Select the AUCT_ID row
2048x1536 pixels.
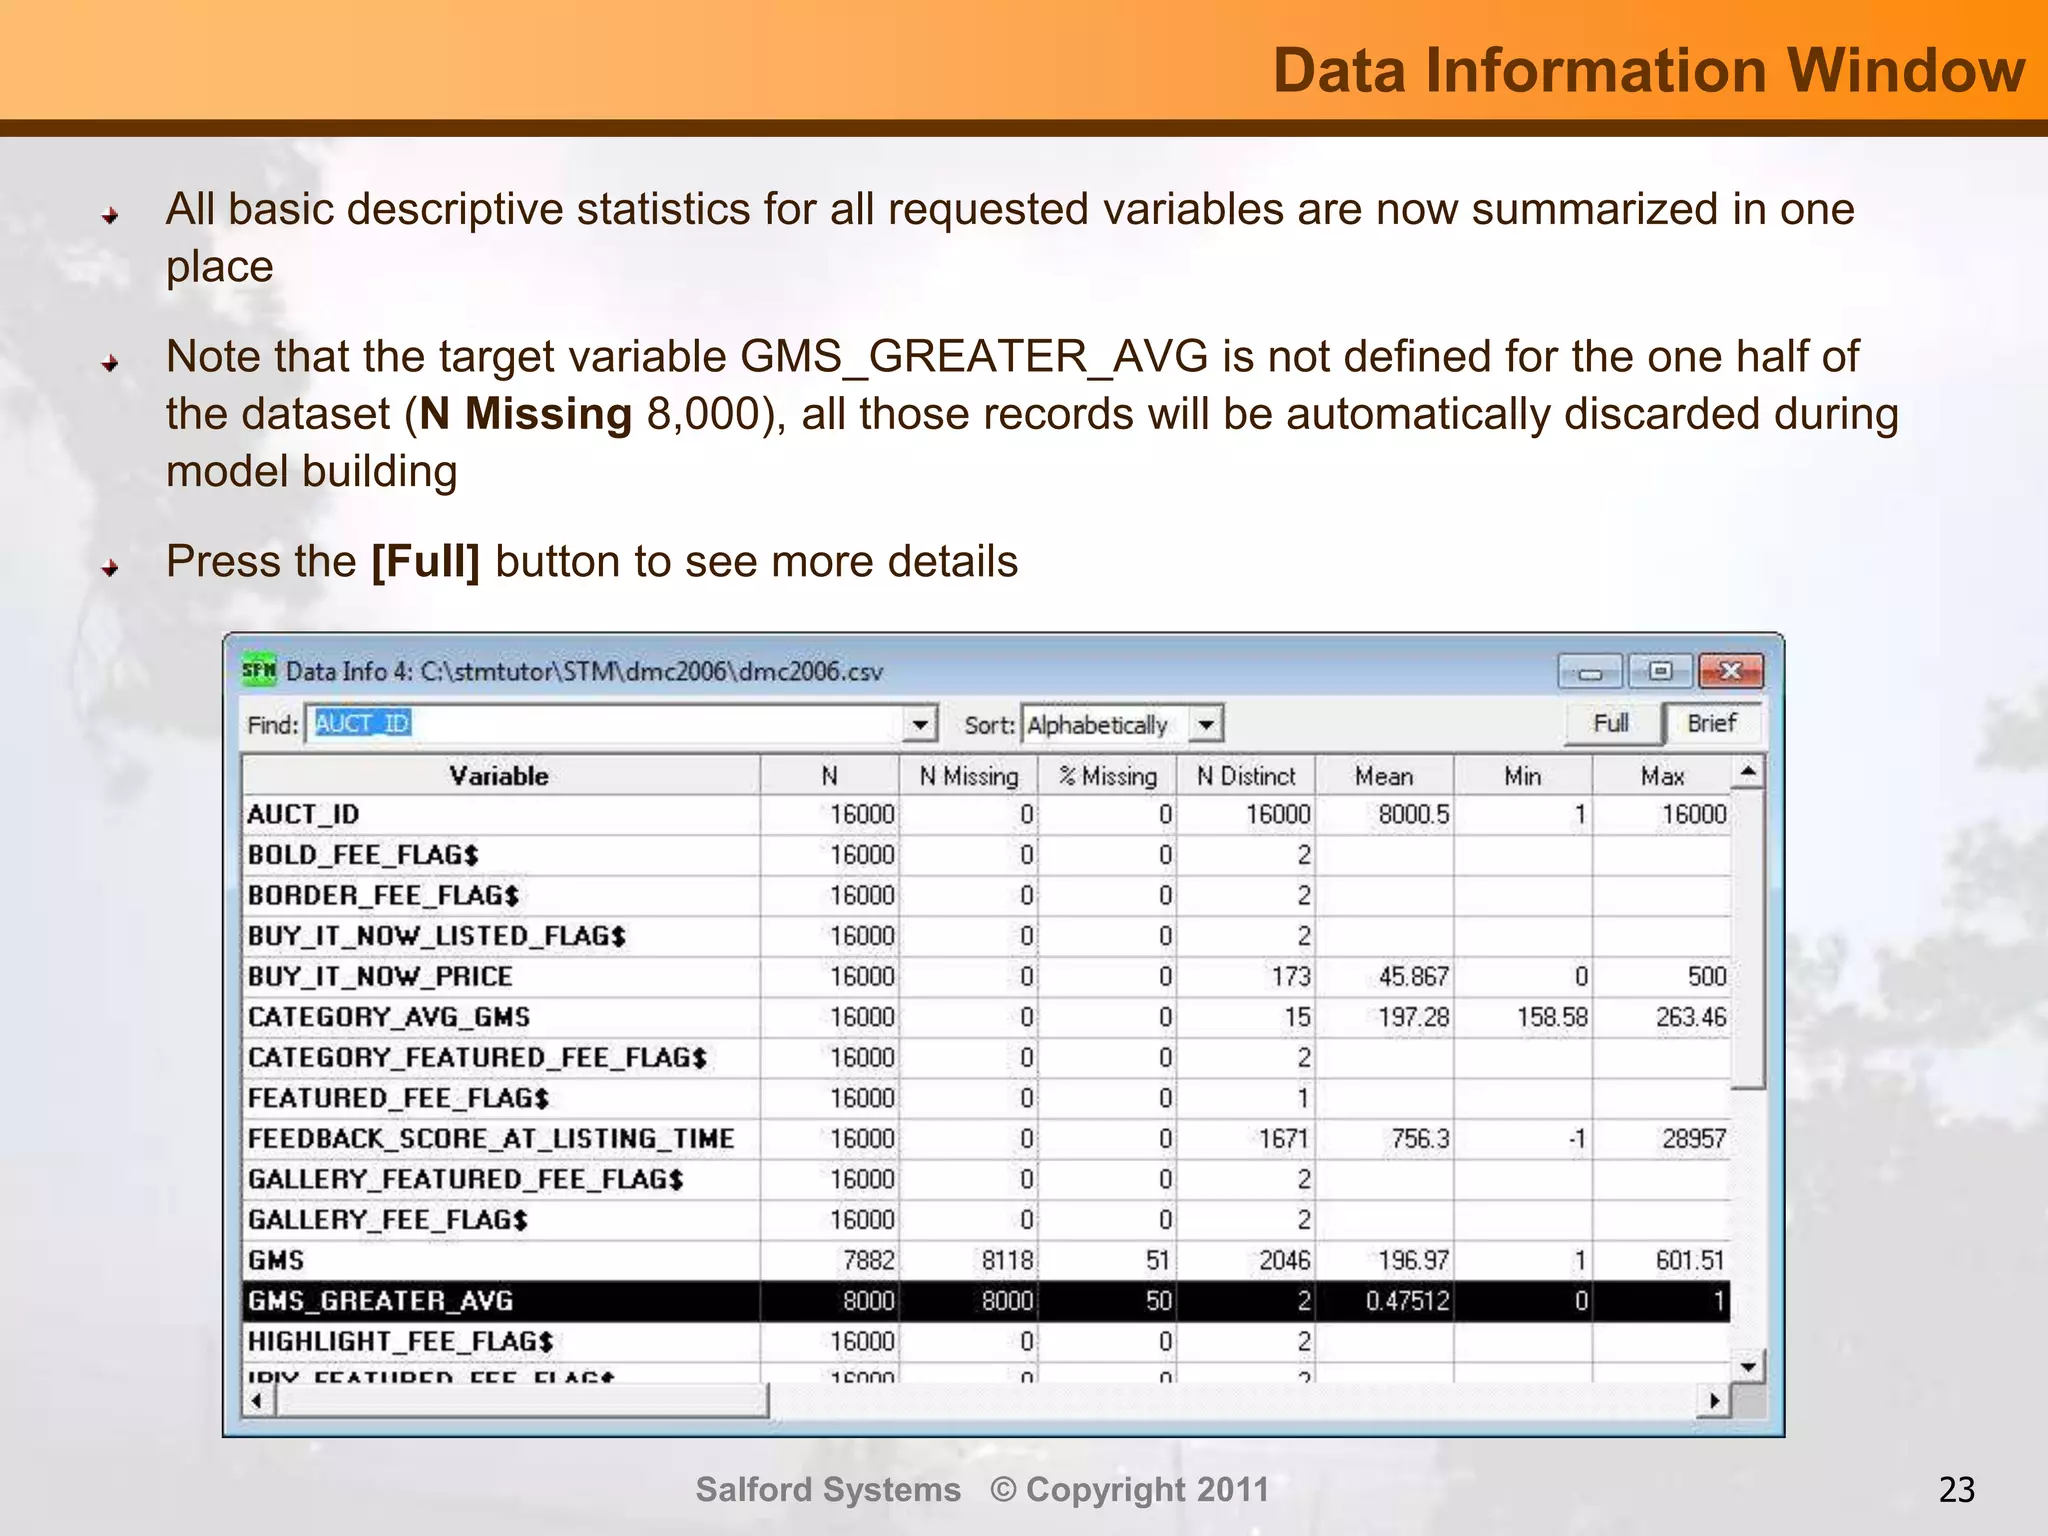coord(986,815)
